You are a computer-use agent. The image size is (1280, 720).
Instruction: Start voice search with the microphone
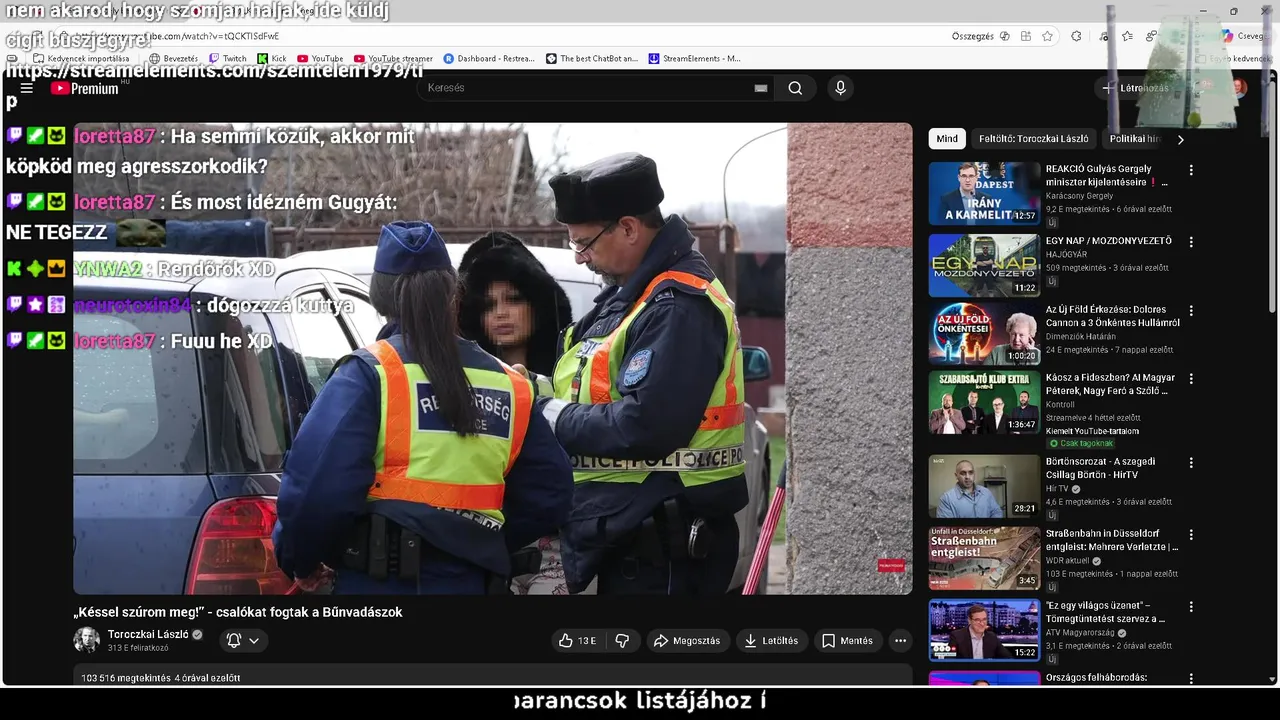[840, 88]
